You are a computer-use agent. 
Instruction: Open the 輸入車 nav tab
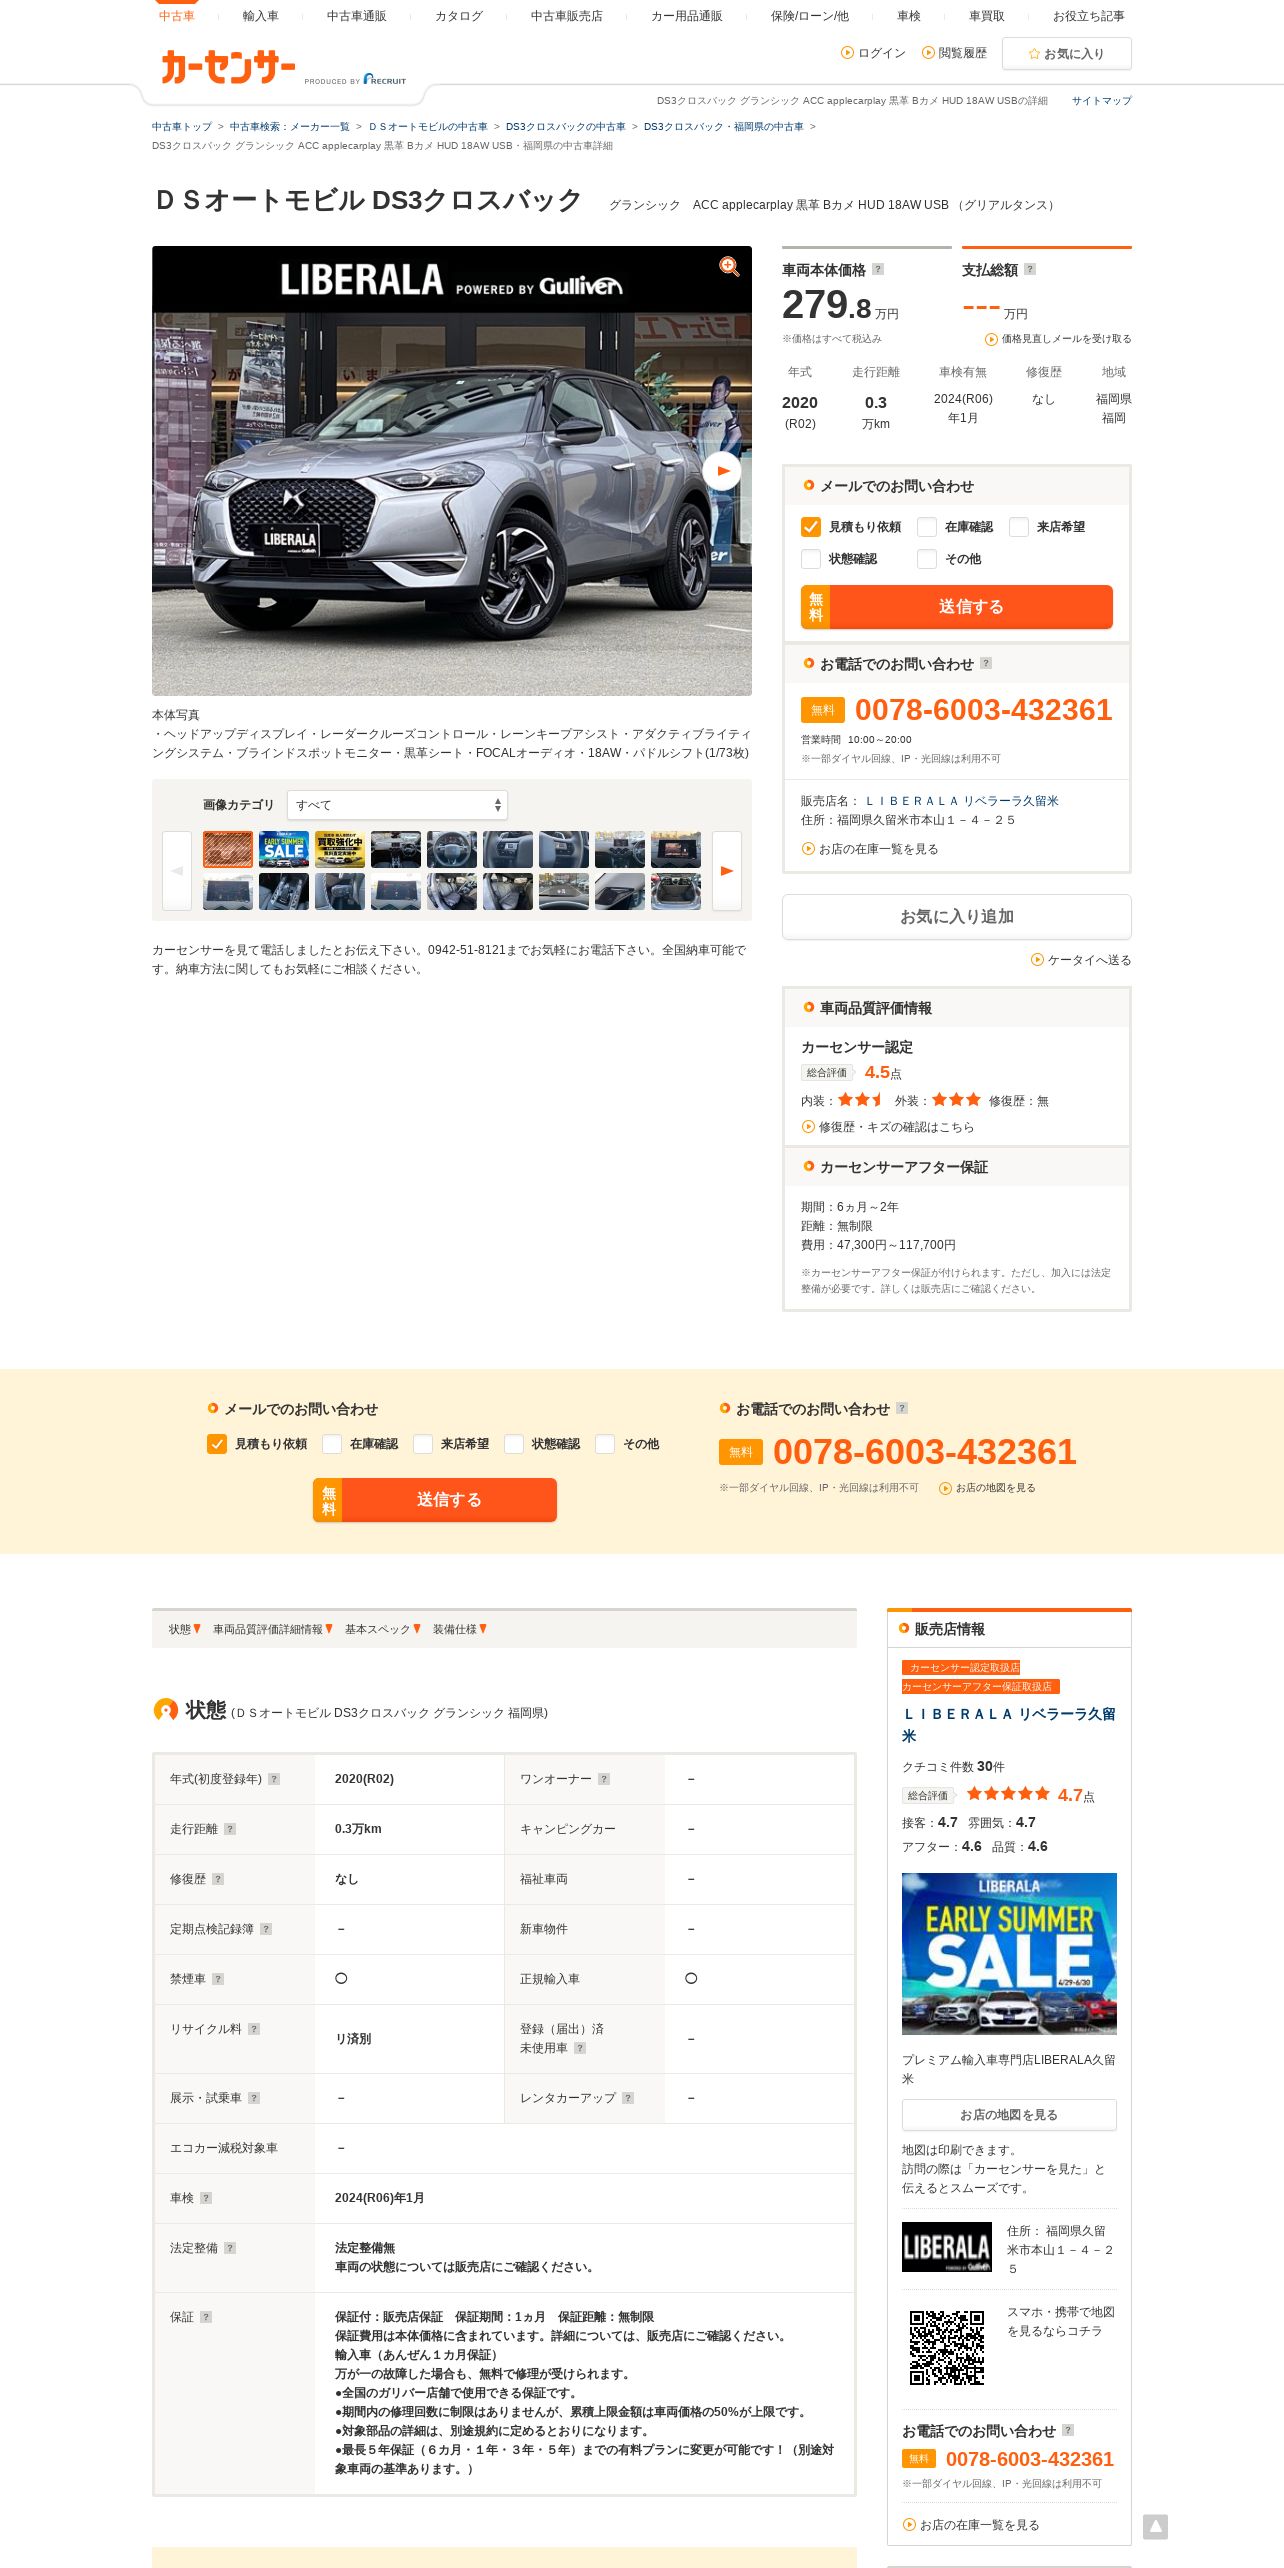coord(261,16)
